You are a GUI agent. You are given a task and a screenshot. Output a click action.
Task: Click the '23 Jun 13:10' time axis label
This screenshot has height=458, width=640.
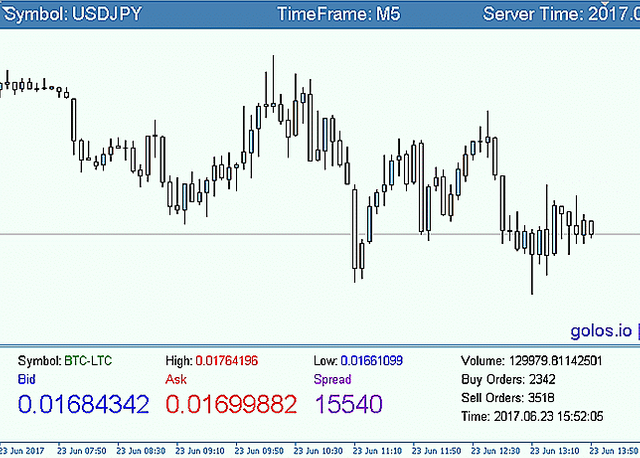click(555, 451)
